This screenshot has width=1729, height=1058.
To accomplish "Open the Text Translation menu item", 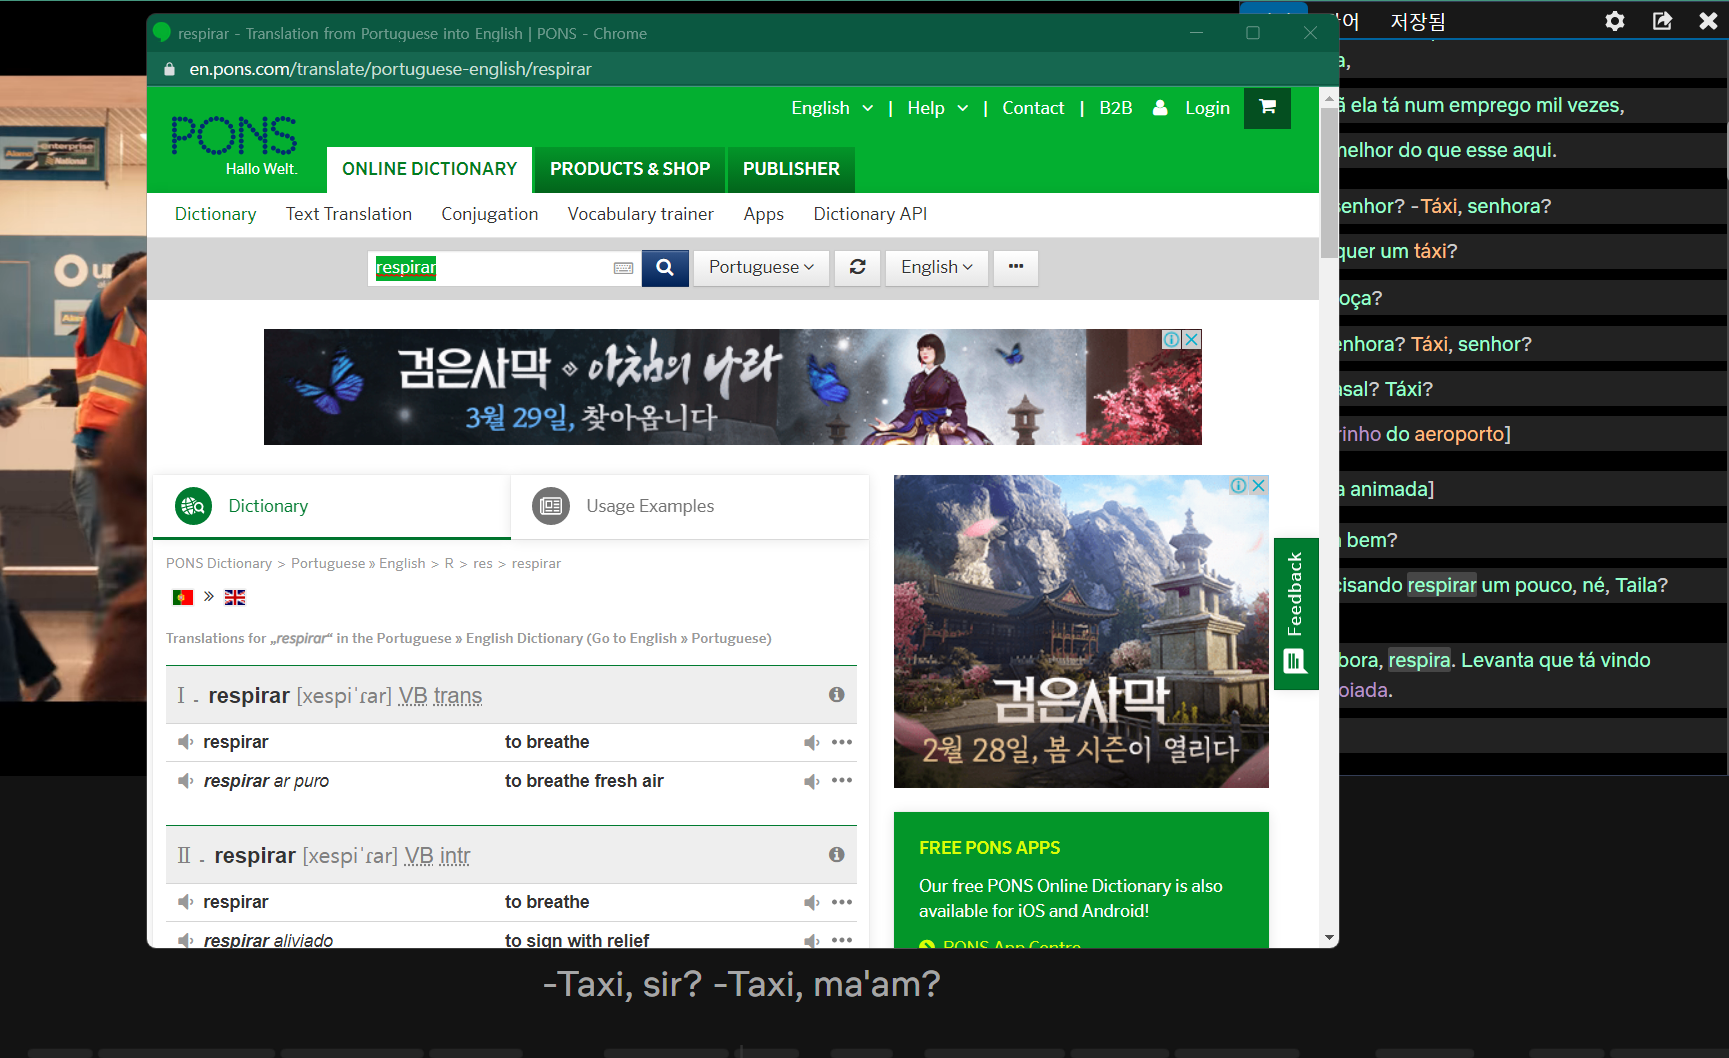I will 349,214.
